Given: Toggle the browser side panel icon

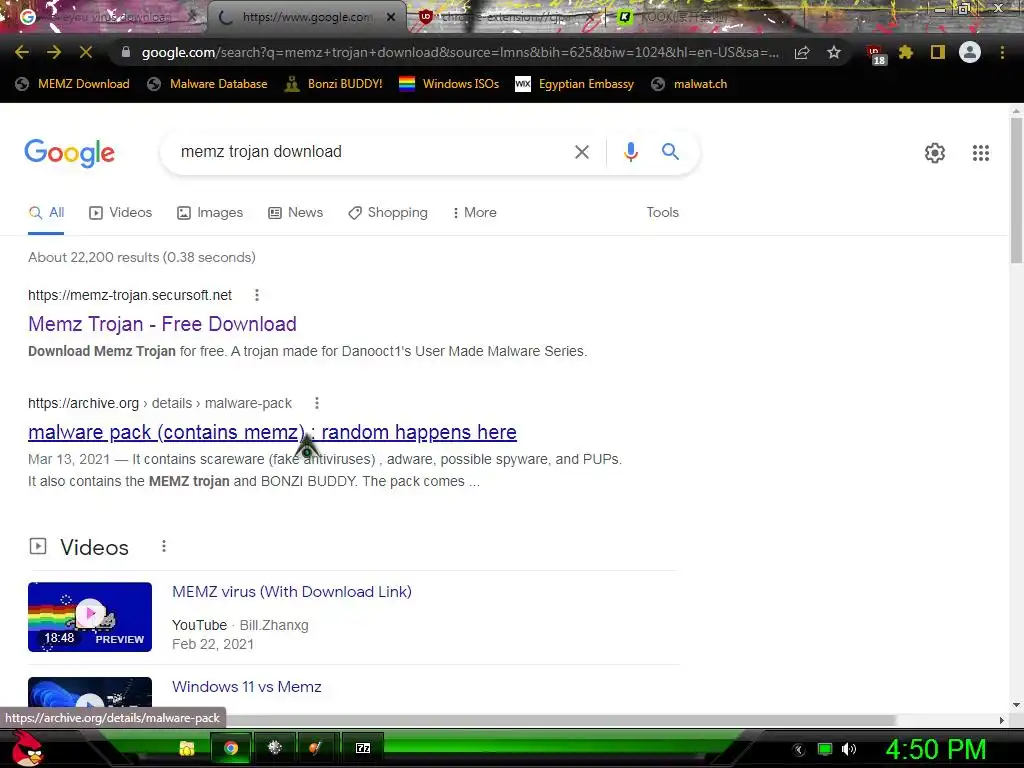Looking at the screenshot, I should click(938, 52).
